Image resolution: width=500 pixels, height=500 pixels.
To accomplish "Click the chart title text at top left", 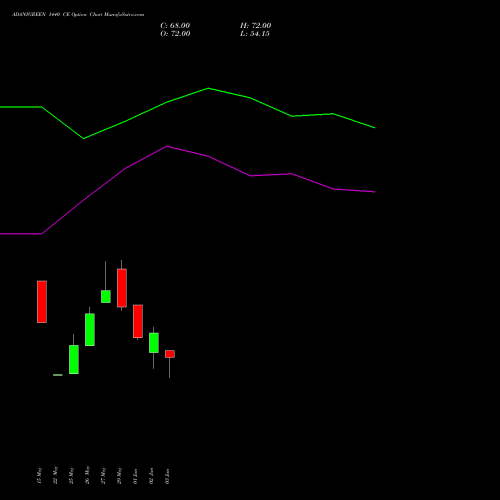I will [x=78, y=15].
